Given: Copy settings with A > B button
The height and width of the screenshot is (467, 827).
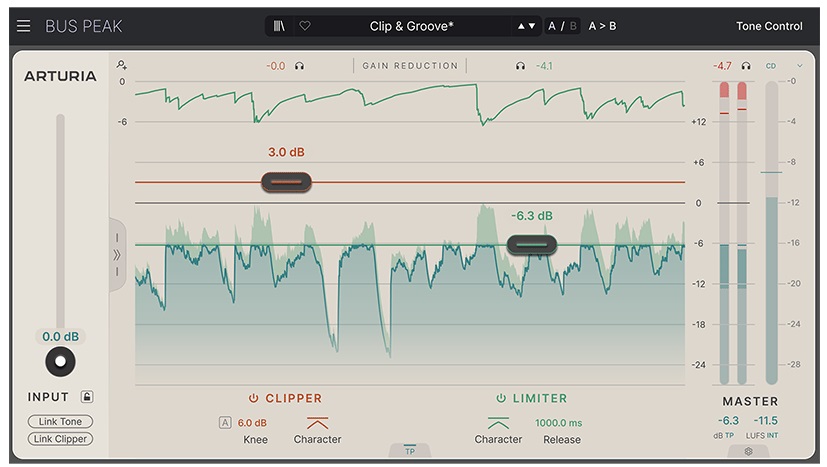Looking at the screenshot, I should pos(602,26).
